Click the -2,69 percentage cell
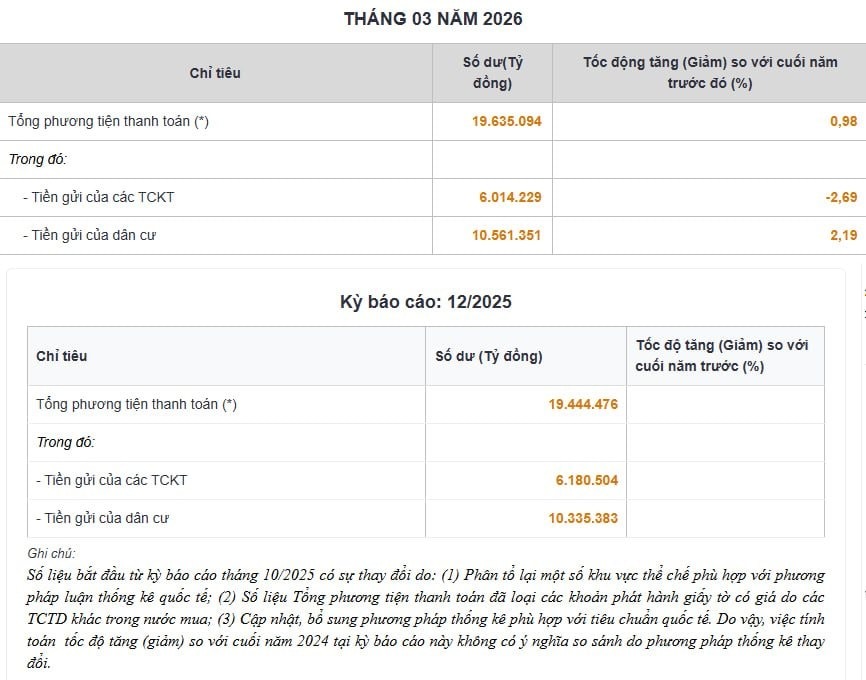 pyautogui.click(x=841, y=197)
